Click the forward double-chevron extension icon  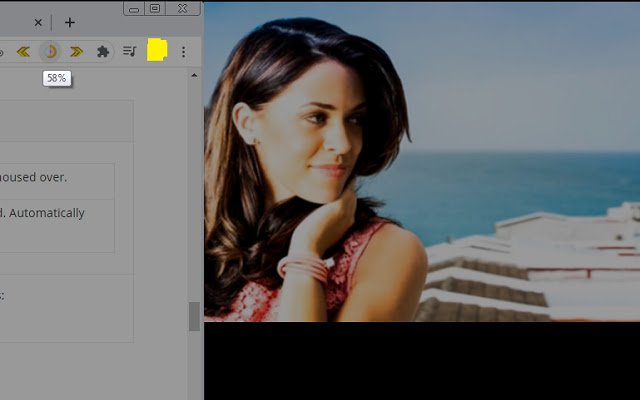pyautogui.click(x=76, y=52)
